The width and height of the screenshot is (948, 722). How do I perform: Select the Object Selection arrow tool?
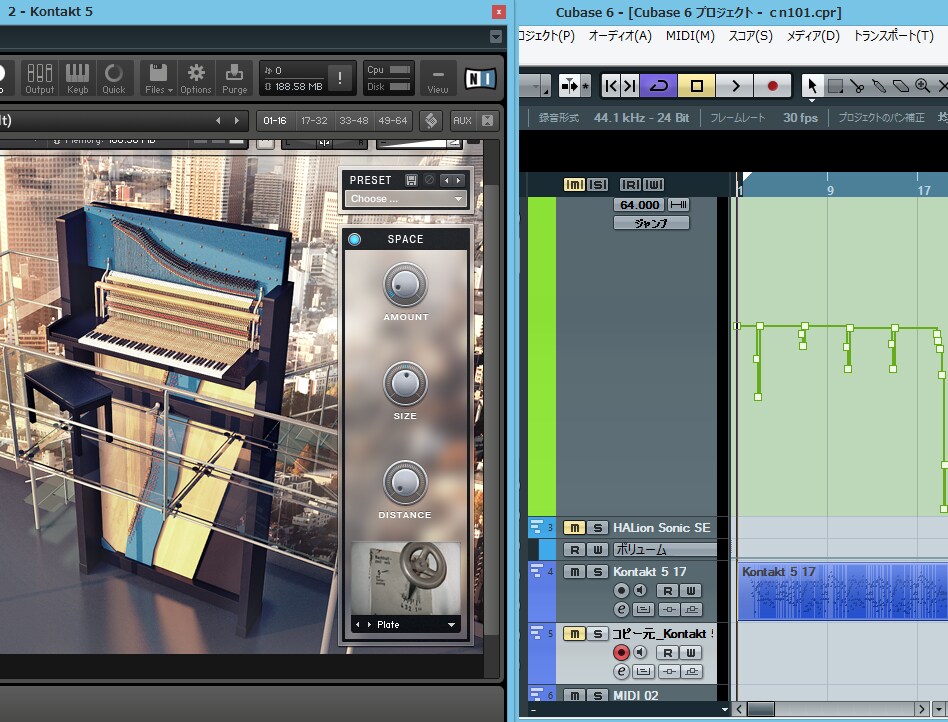coord(812,86)
